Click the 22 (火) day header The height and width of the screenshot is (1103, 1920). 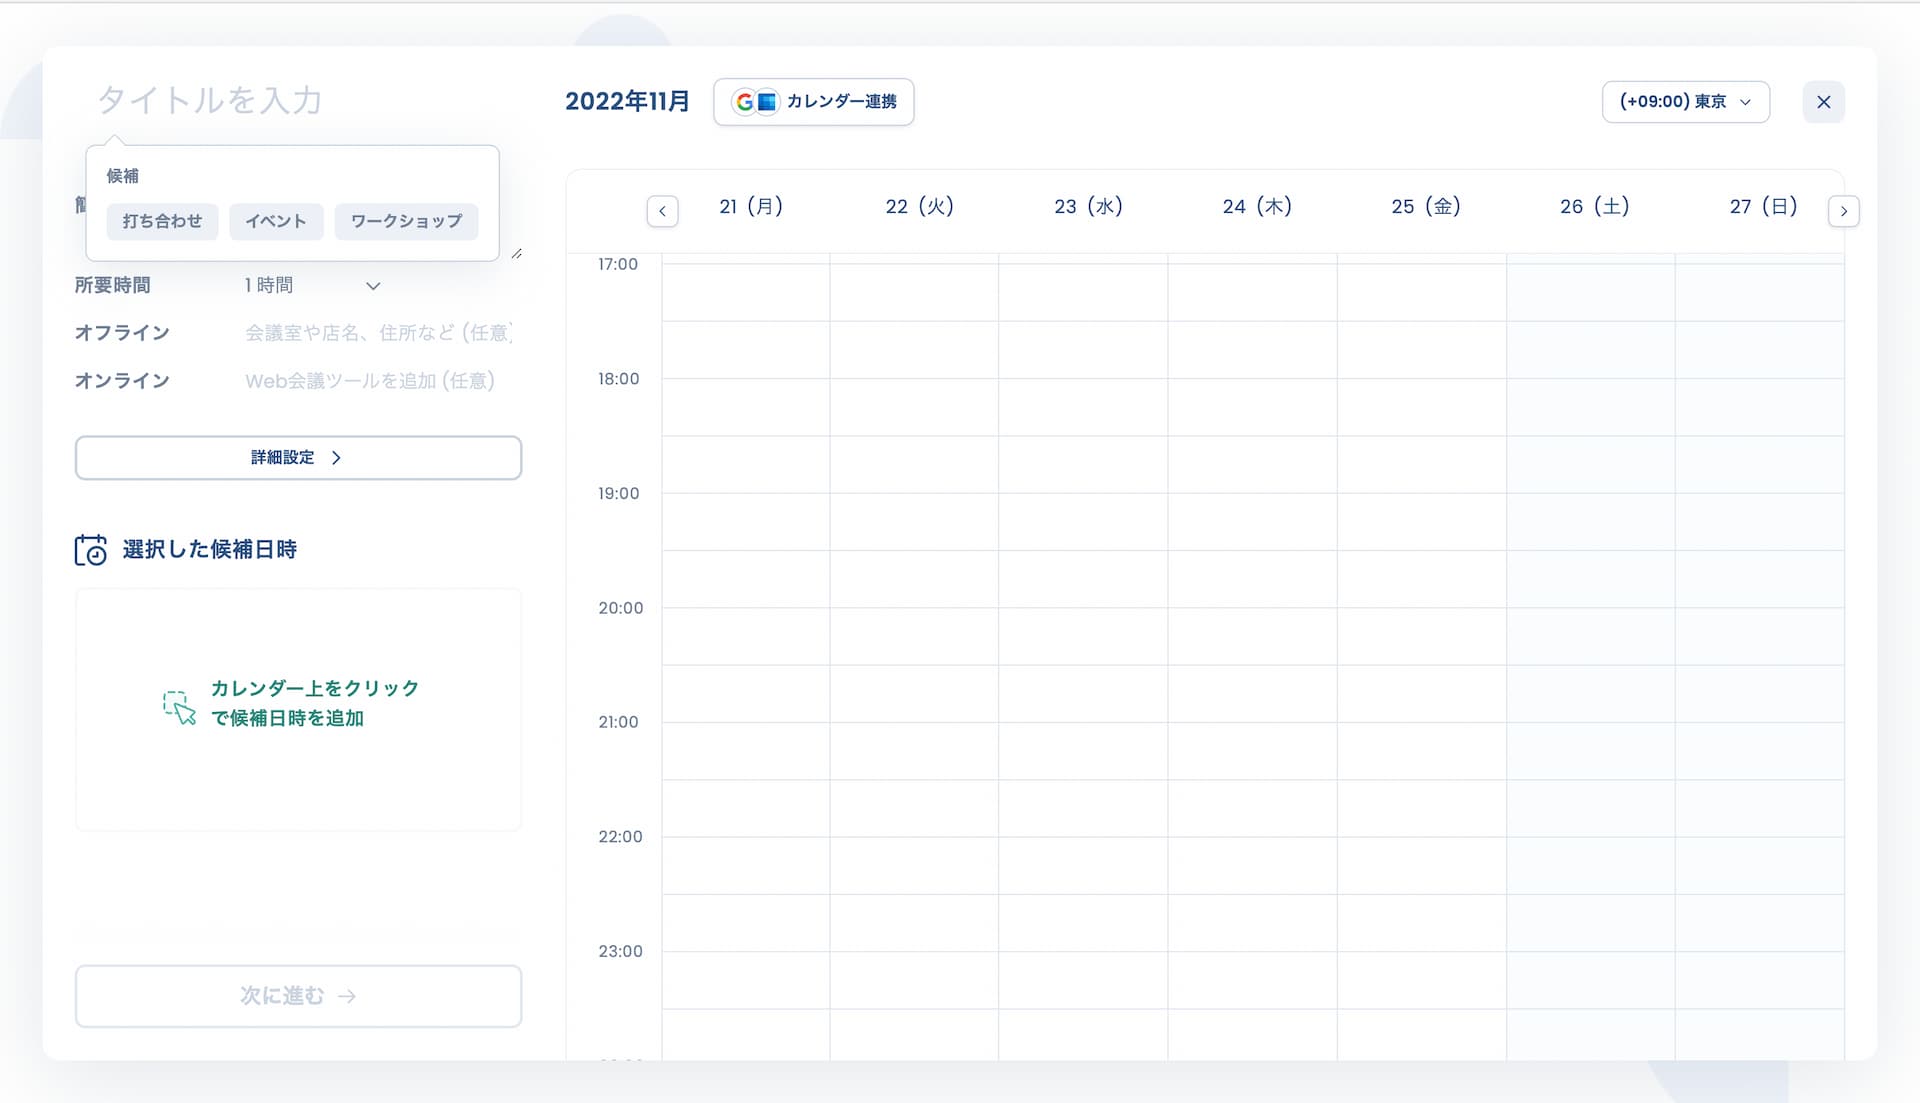tap(920, 207)
